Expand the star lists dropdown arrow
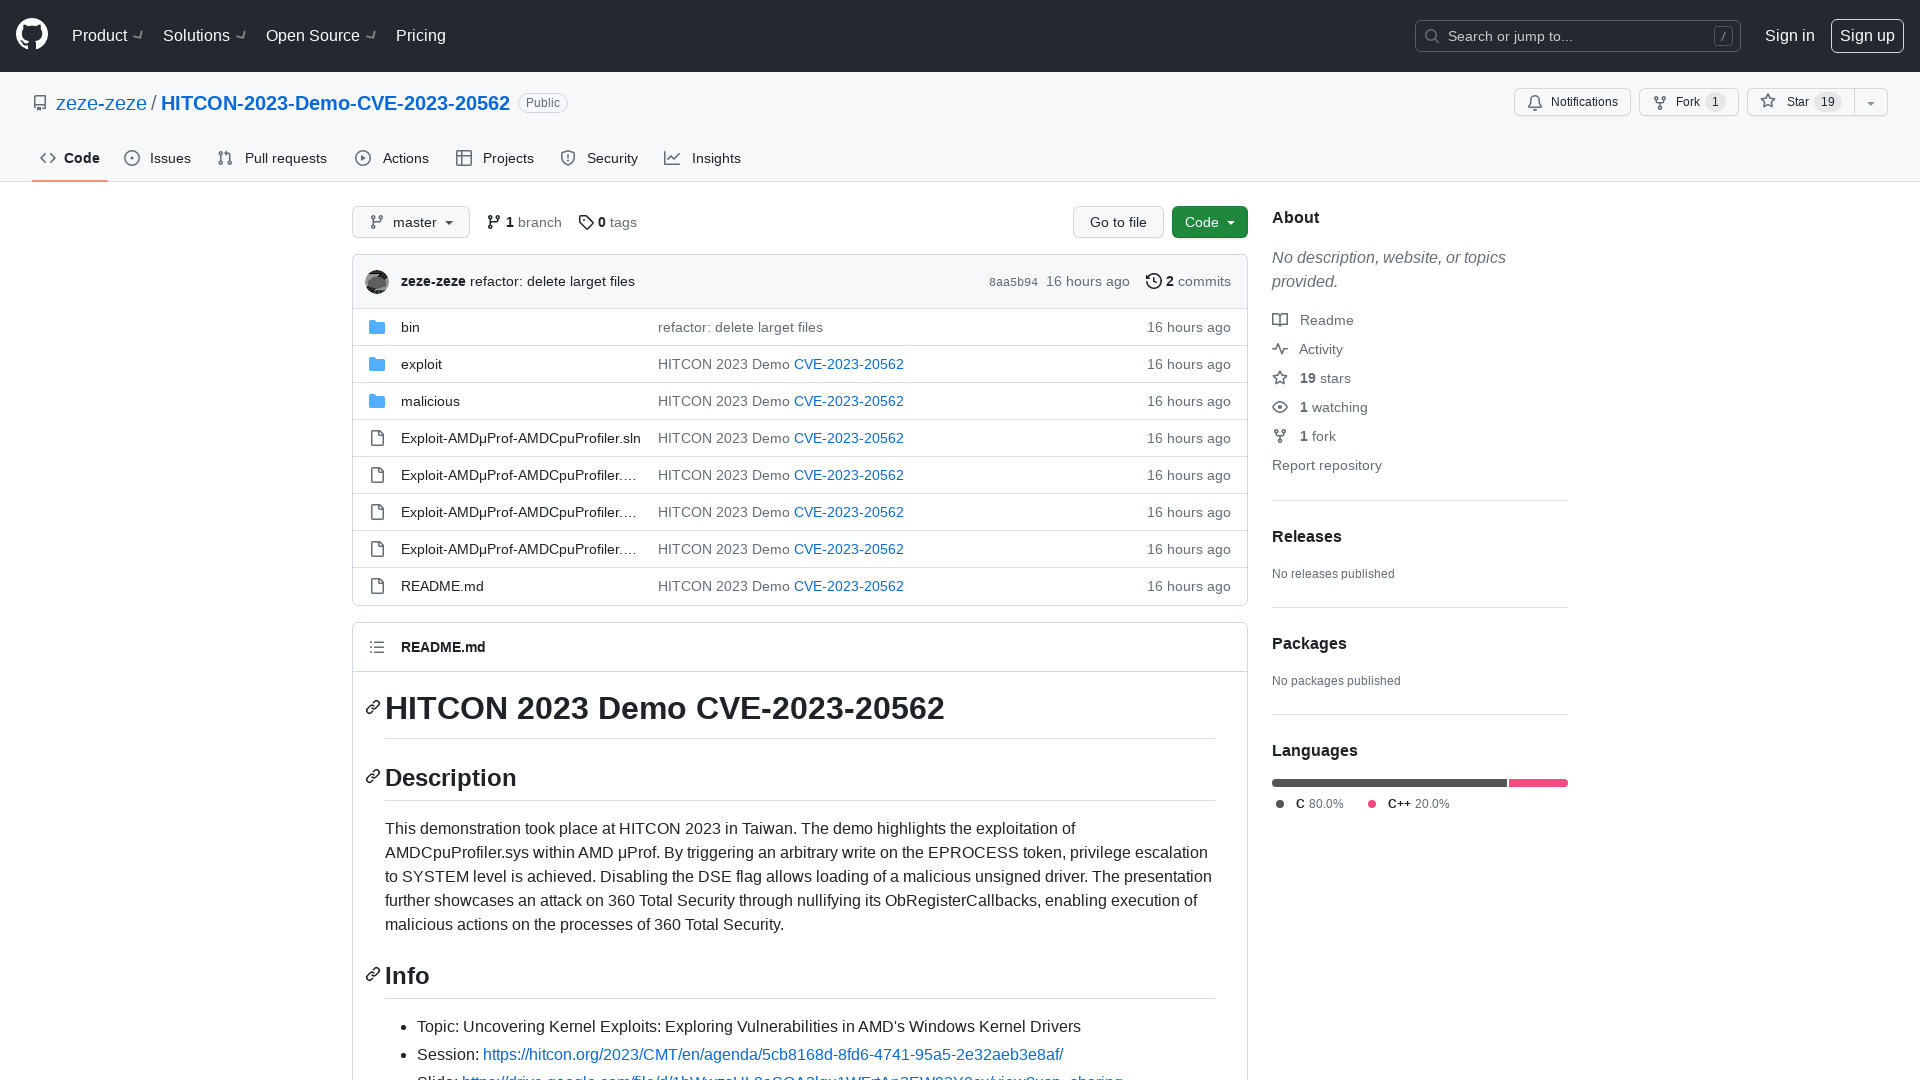 coord(1871,102)
